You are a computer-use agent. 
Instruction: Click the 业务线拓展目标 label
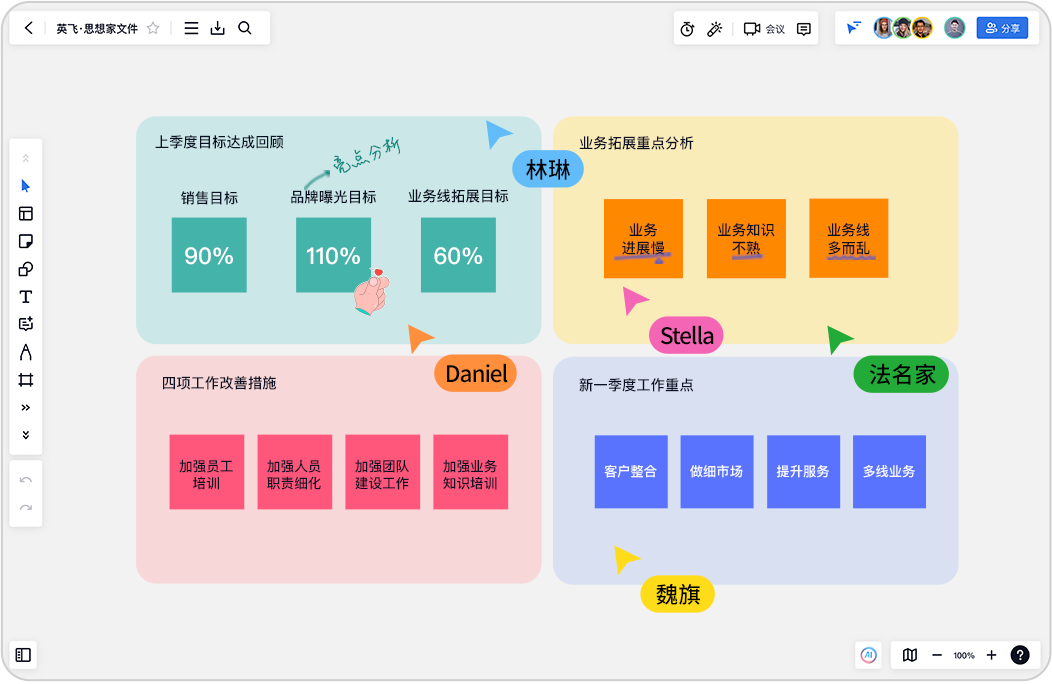coord(458,197)
